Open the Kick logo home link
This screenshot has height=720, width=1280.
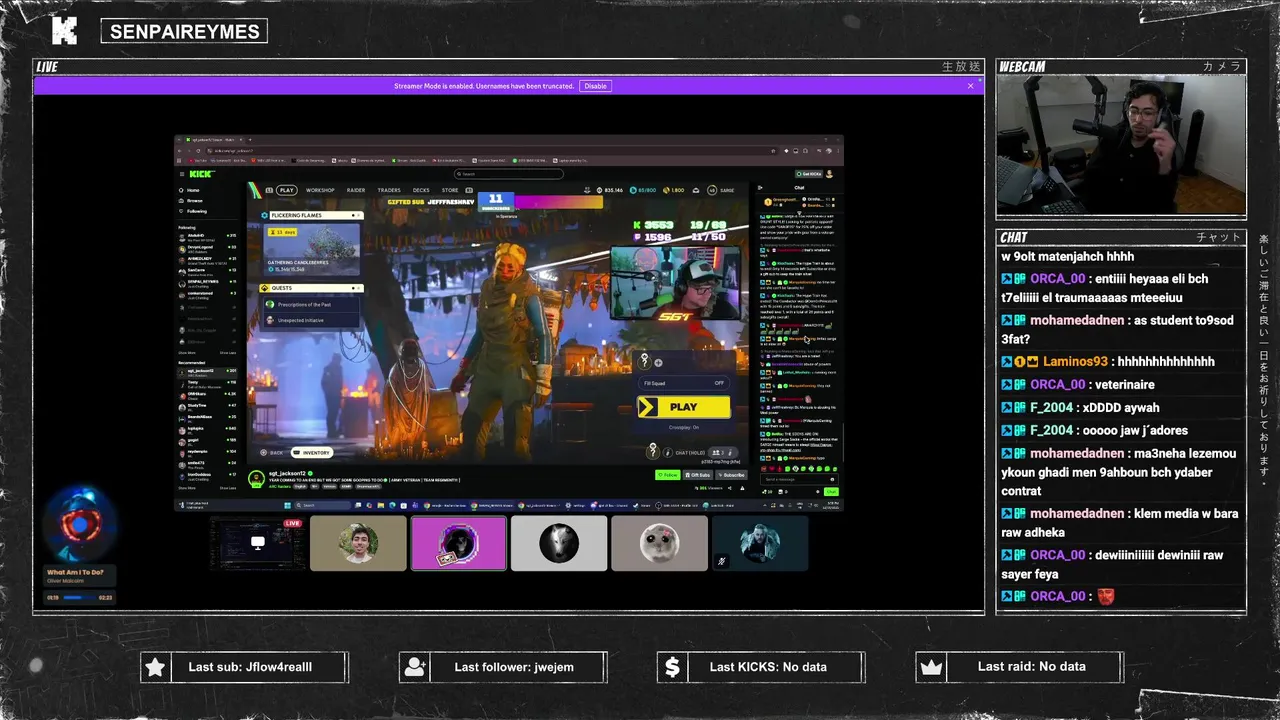pos(201,174)
